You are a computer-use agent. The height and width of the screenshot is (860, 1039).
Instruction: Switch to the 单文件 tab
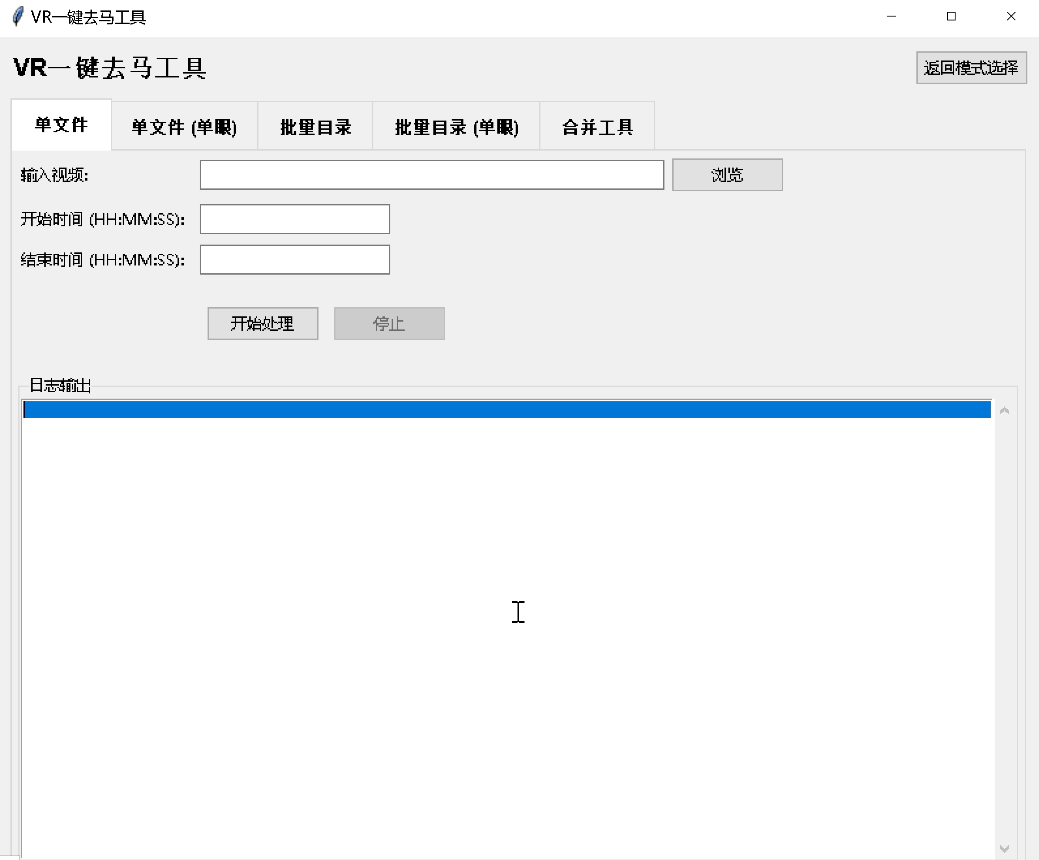click(61, 125)
